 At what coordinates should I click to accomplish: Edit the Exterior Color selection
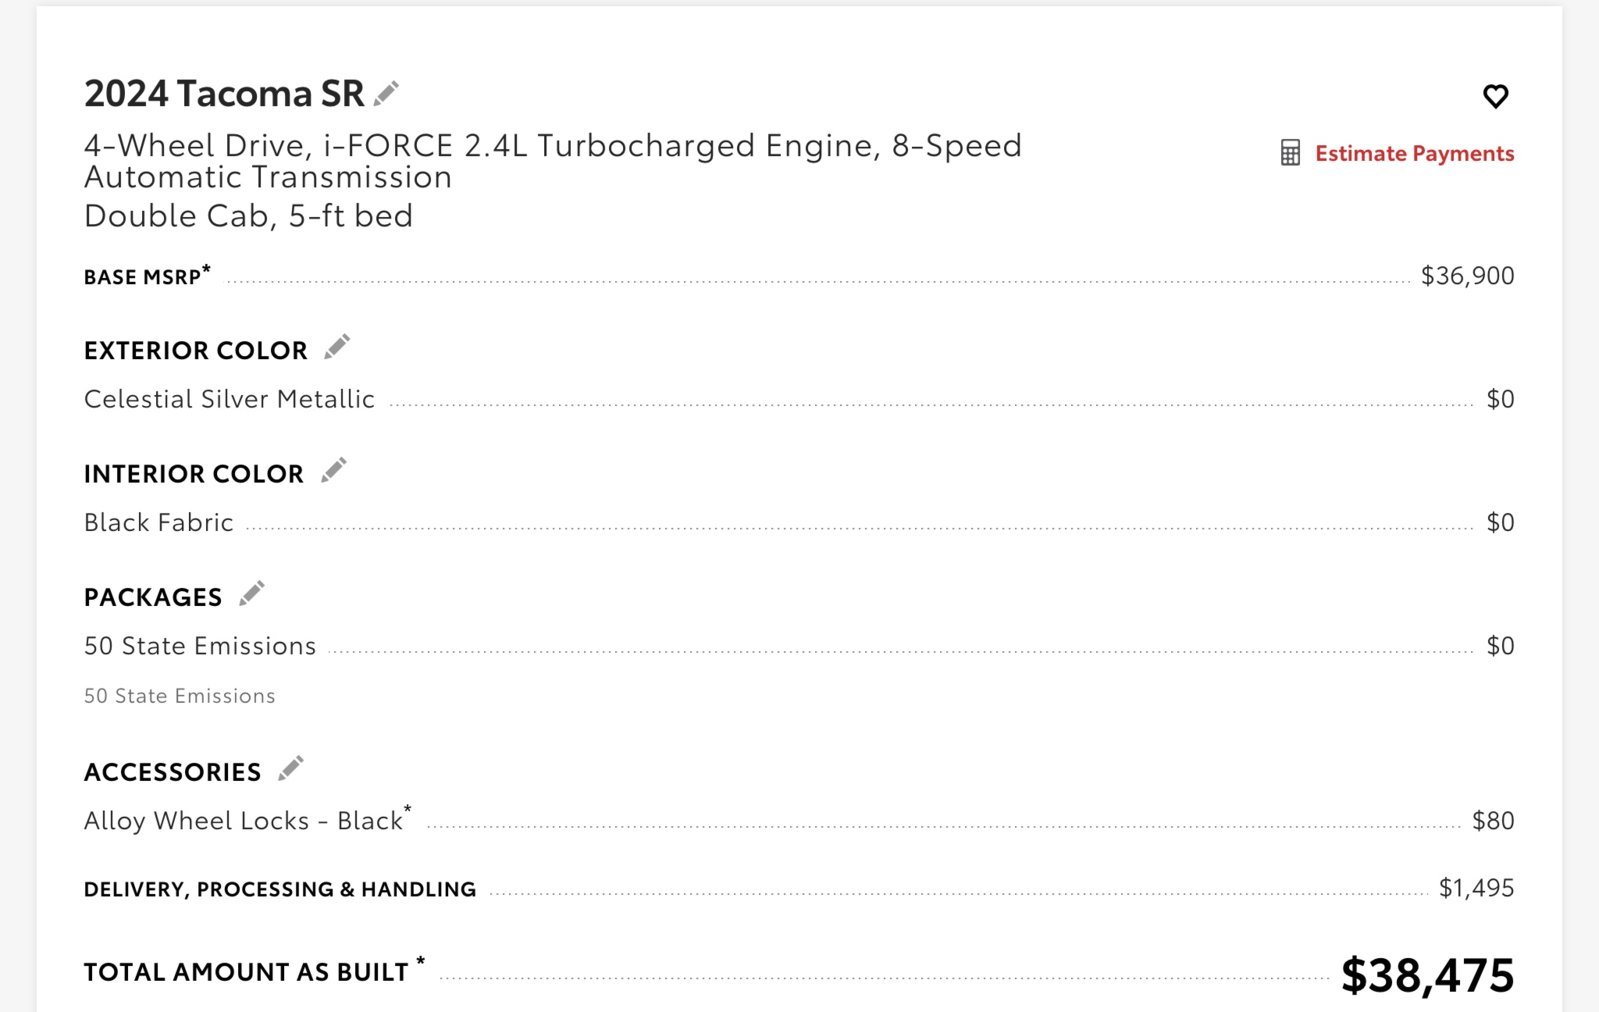337,347
